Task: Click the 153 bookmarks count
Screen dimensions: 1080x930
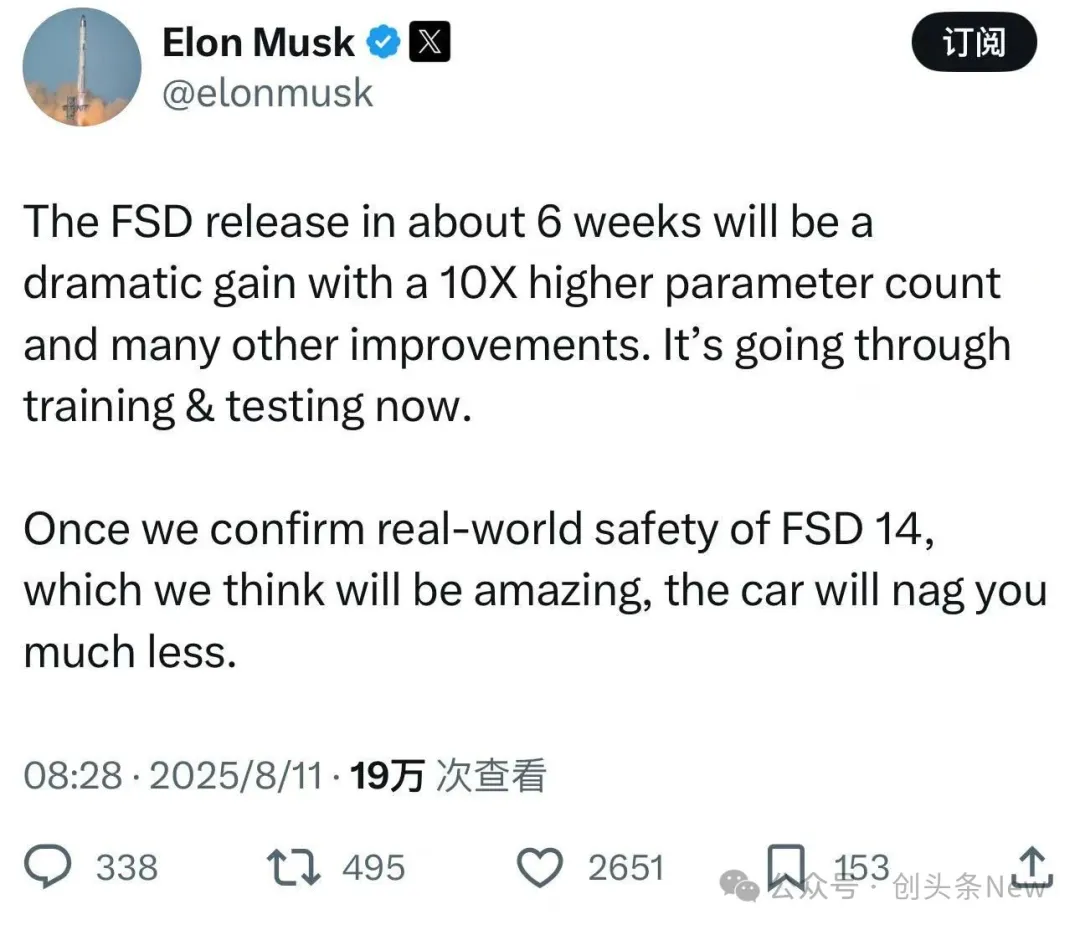Action: click(x=860, y=865)
